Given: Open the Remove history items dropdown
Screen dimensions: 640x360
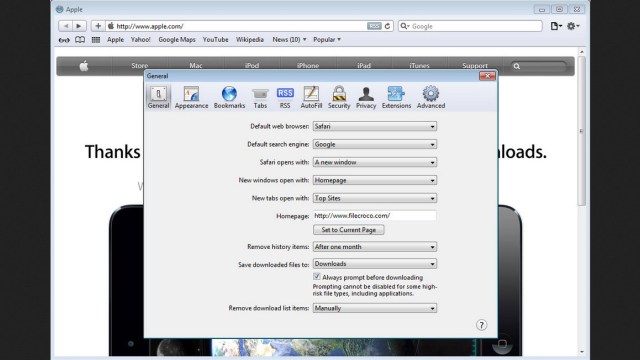Looking at the screenshot, I should [x=375, y=247].
